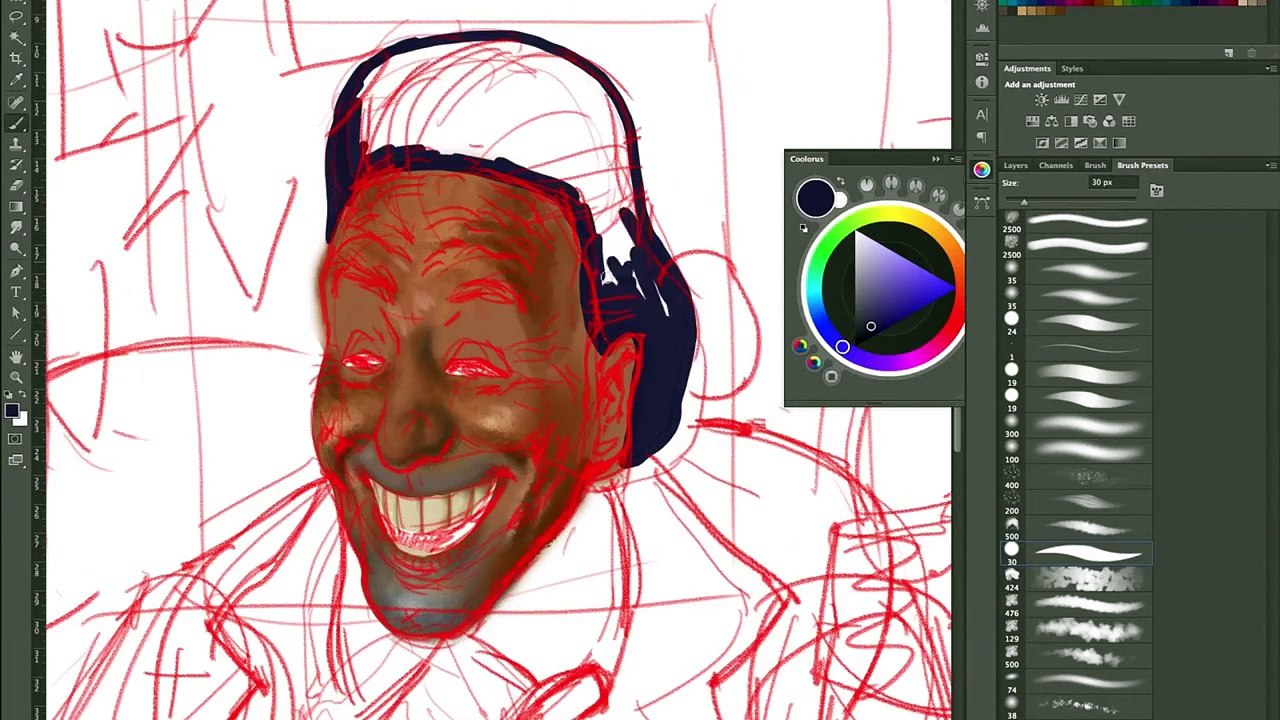This screenshot has width=1280, height=720.
Task: Switch to the Layers tab
Action: 1015,165
